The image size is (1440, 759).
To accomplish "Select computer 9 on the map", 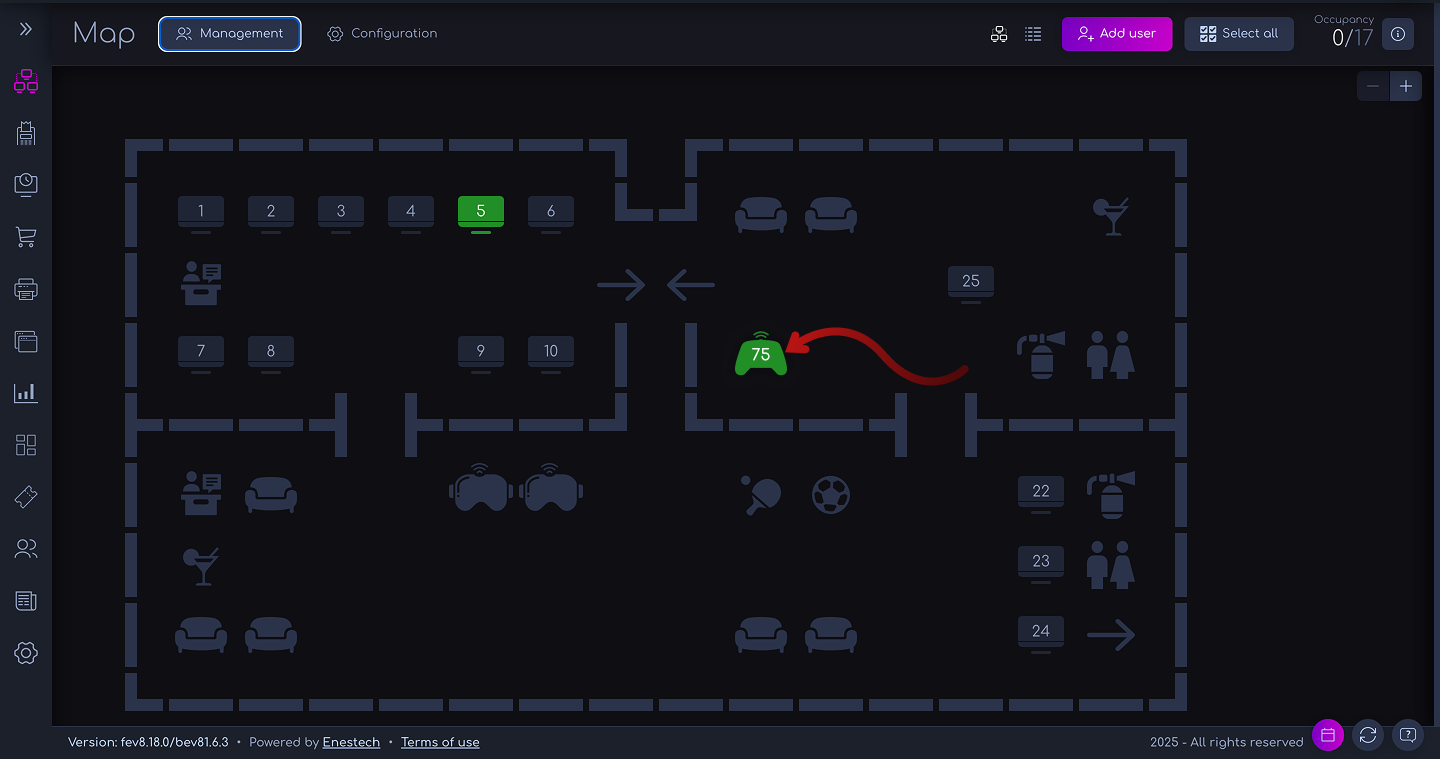I will point(481,353).
